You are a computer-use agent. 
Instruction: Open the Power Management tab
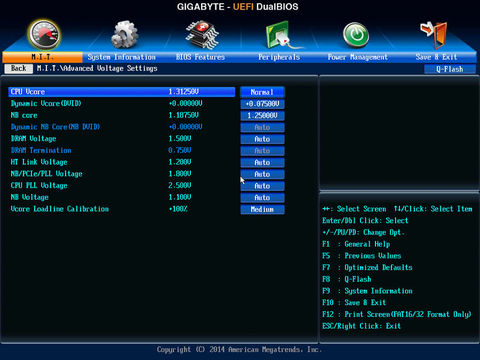coord(358,57)
